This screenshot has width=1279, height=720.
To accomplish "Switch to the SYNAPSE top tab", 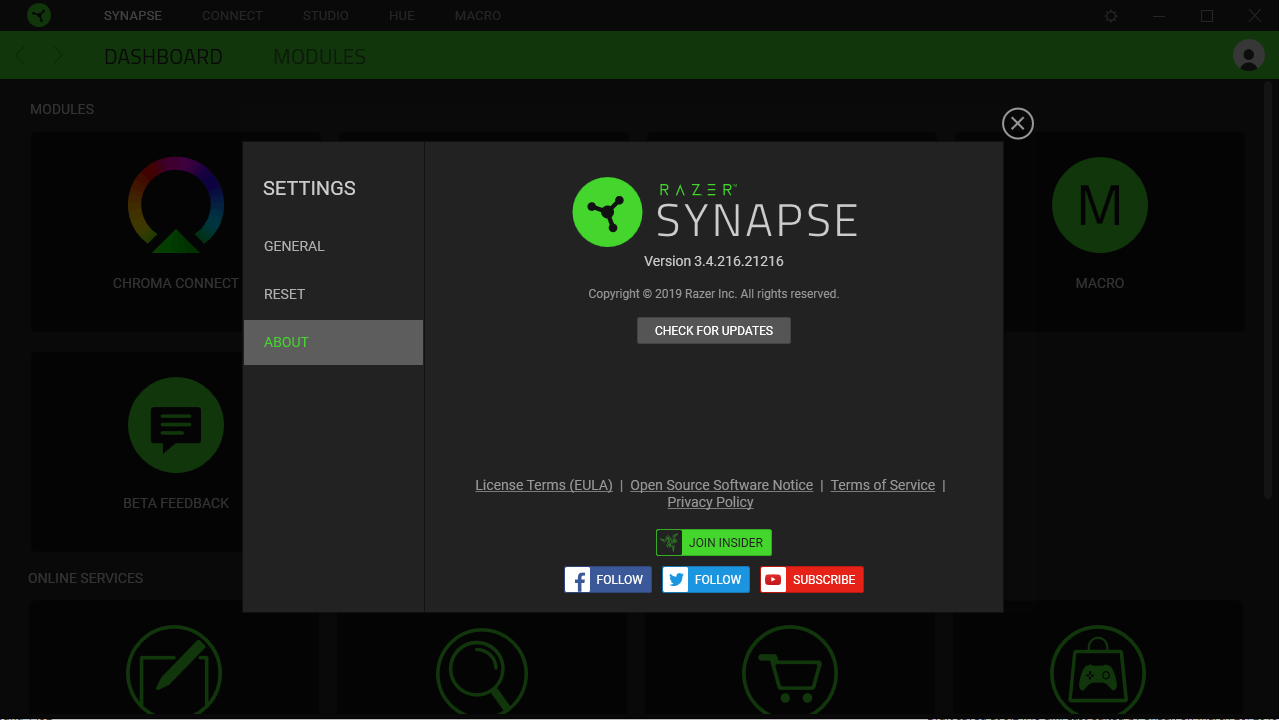I will point(133,16).
